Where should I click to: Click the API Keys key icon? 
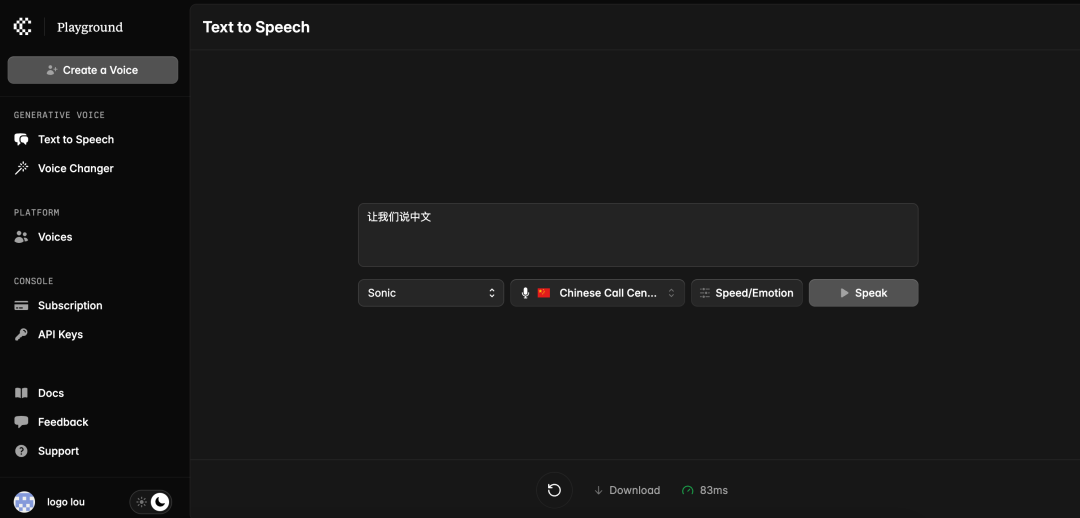click(x=21, y=335)
